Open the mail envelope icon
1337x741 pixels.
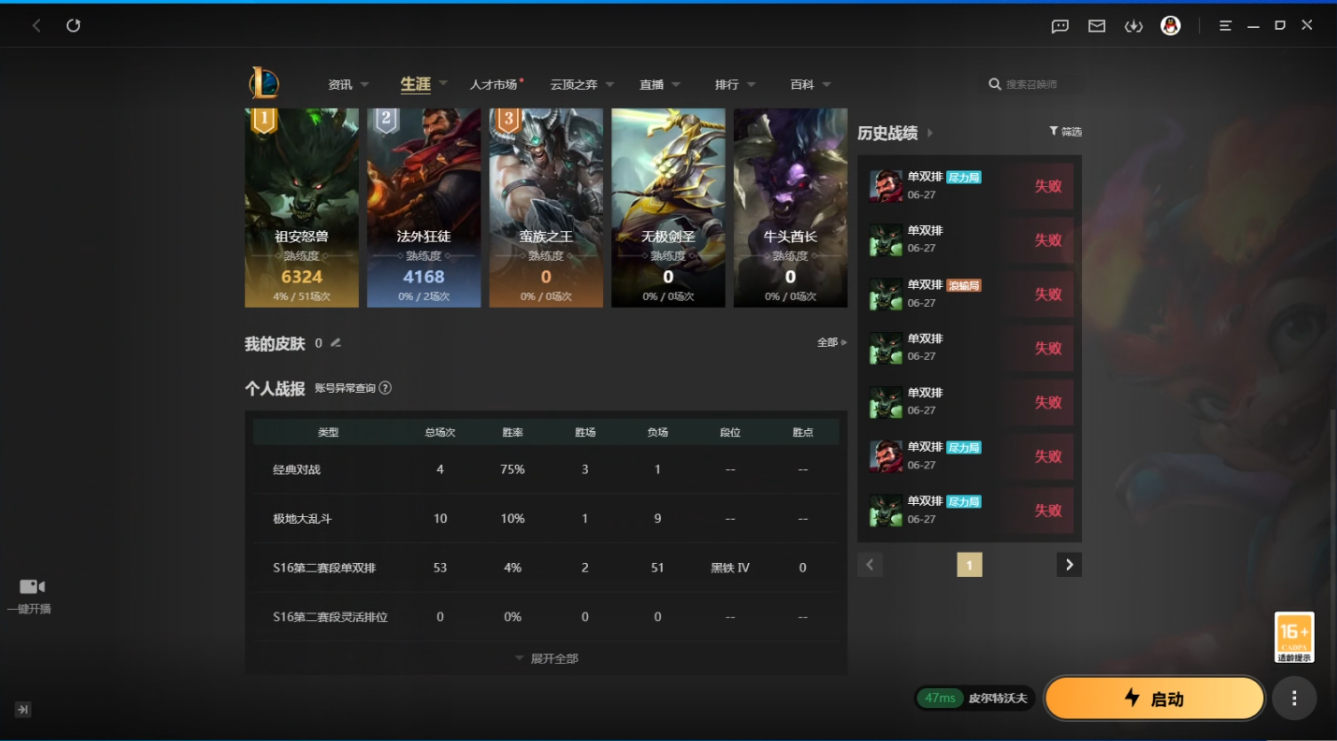click(x=1097, y=26)
